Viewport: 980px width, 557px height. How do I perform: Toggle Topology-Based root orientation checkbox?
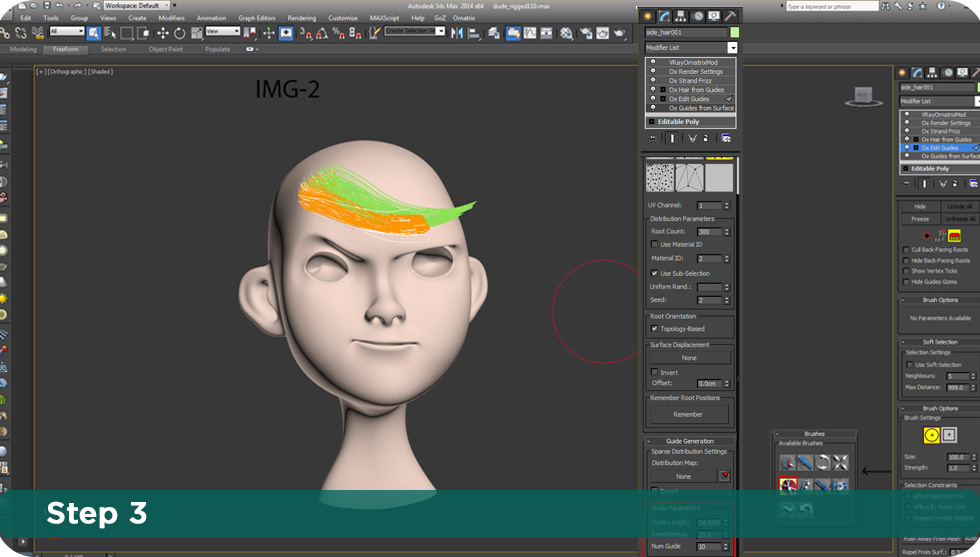tap(654, 328)
